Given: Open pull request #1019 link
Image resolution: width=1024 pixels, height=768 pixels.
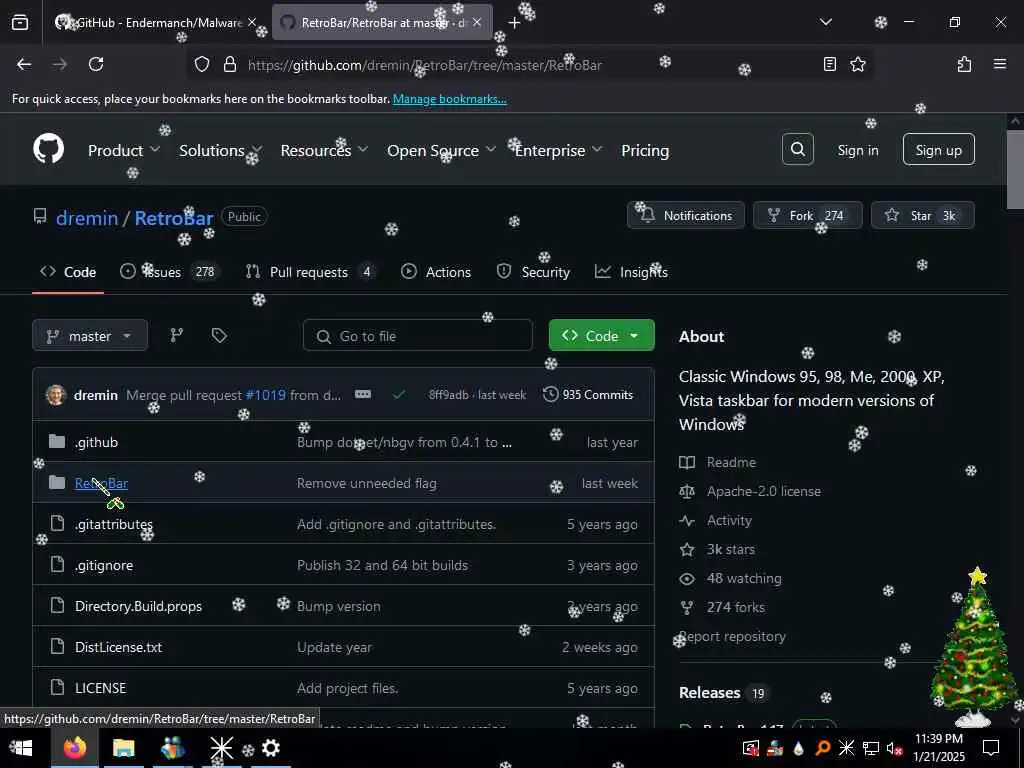Looking at the screenshot, I should pyautogui.click(x=265, y=394).
